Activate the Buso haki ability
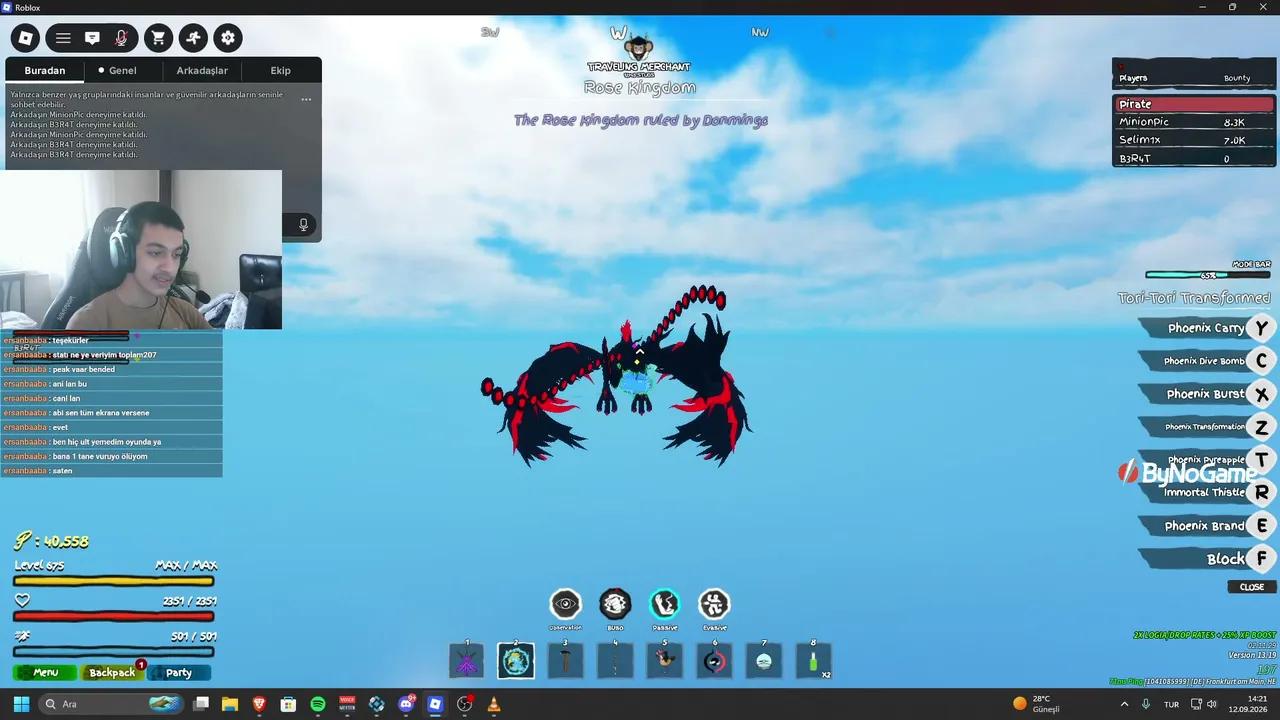1280x720 pixels. [615, 604]
